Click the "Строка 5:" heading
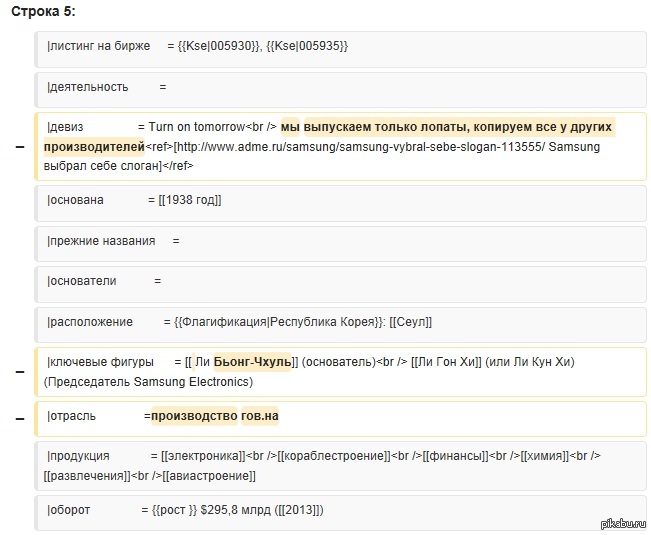This screenshot has width=651, height=535. [x=43, y=11]
